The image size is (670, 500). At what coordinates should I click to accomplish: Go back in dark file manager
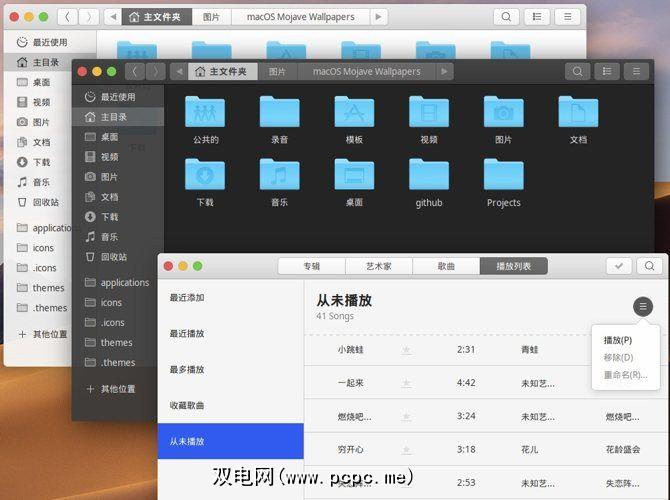click(x=135, y=71)
